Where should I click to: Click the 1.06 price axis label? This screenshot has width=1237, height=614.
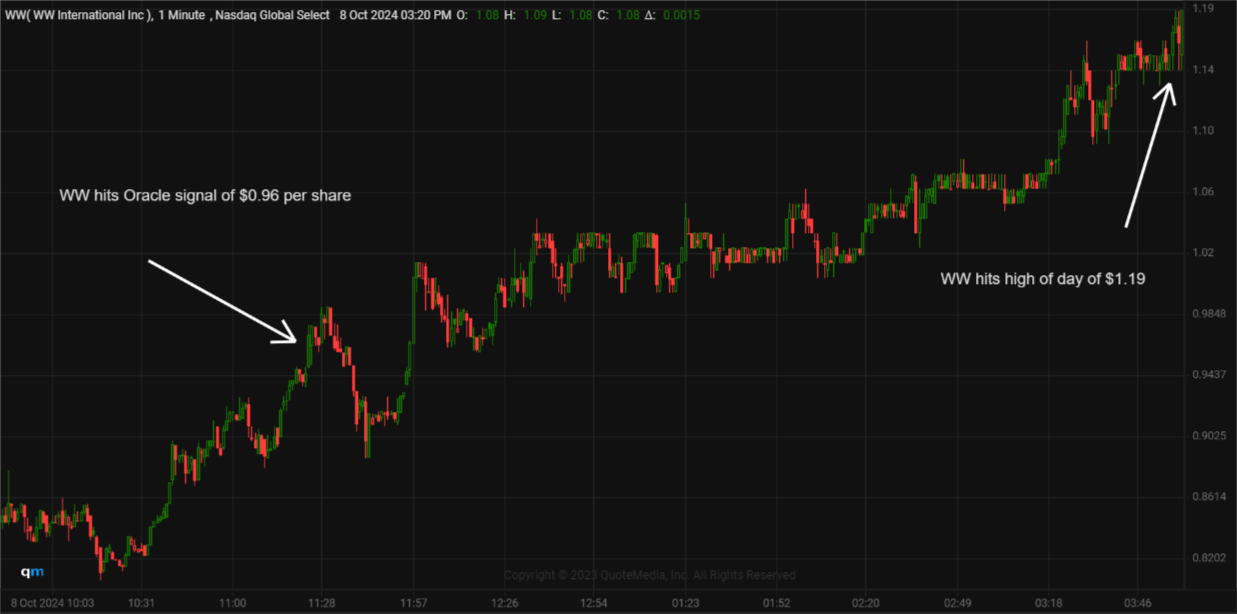1203,192
